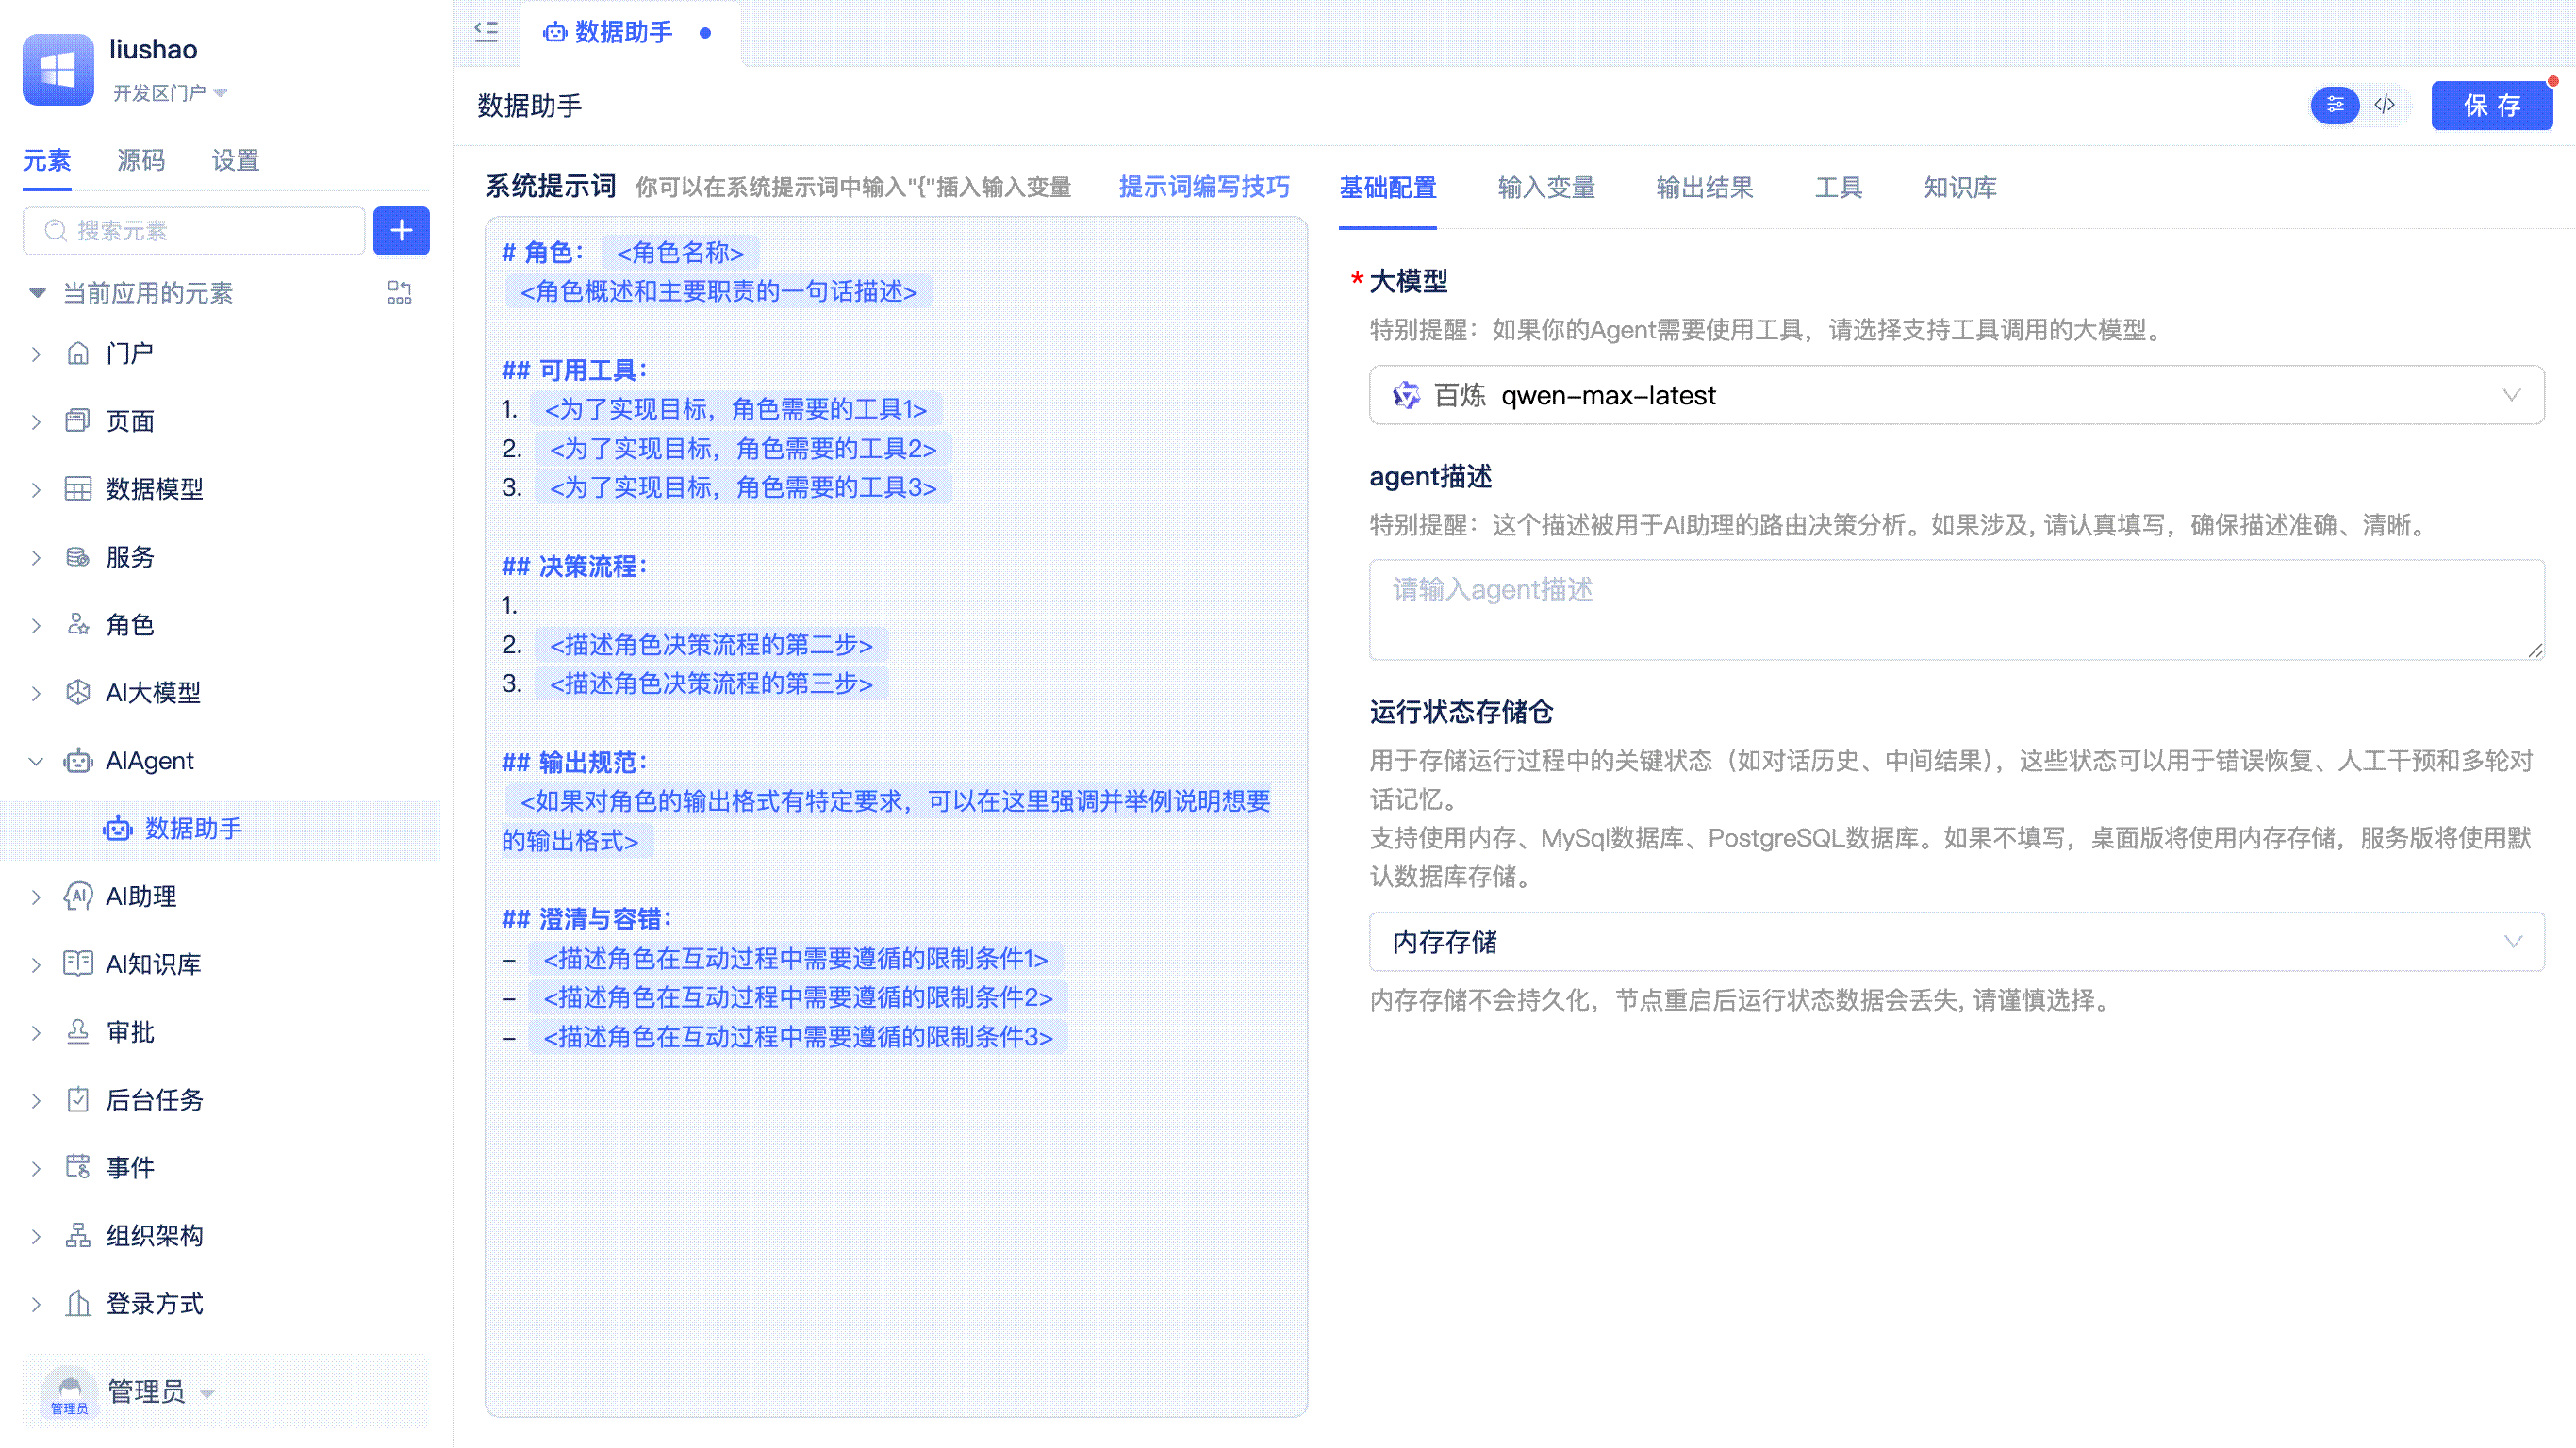Open the 管理员 user menu arrow
The width and height of the screenshot is (2576, 1448).
click(x=208, y=1393)
